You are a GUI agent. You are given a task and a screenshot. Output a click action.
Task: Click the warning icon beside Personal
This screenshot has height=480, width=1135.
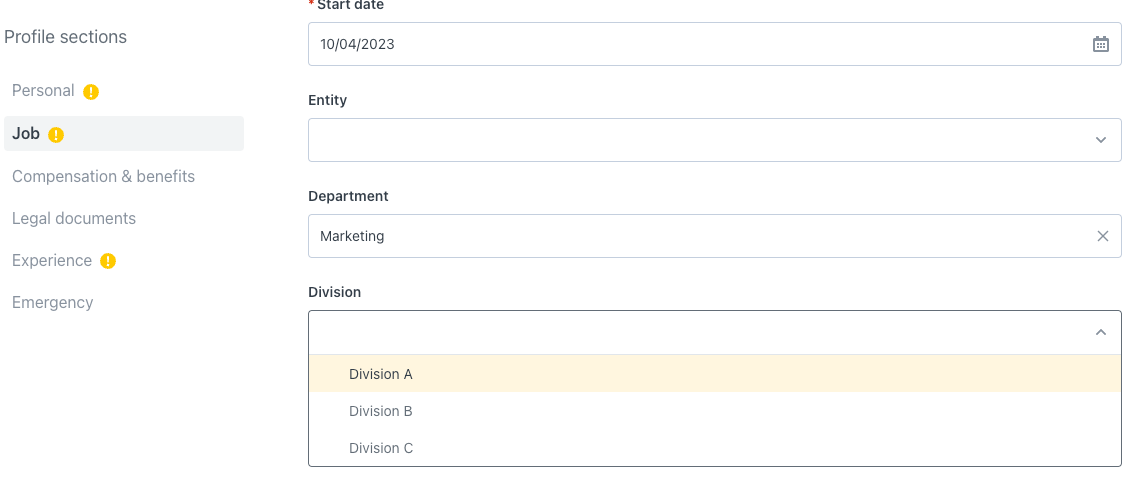tap(90, 92)
